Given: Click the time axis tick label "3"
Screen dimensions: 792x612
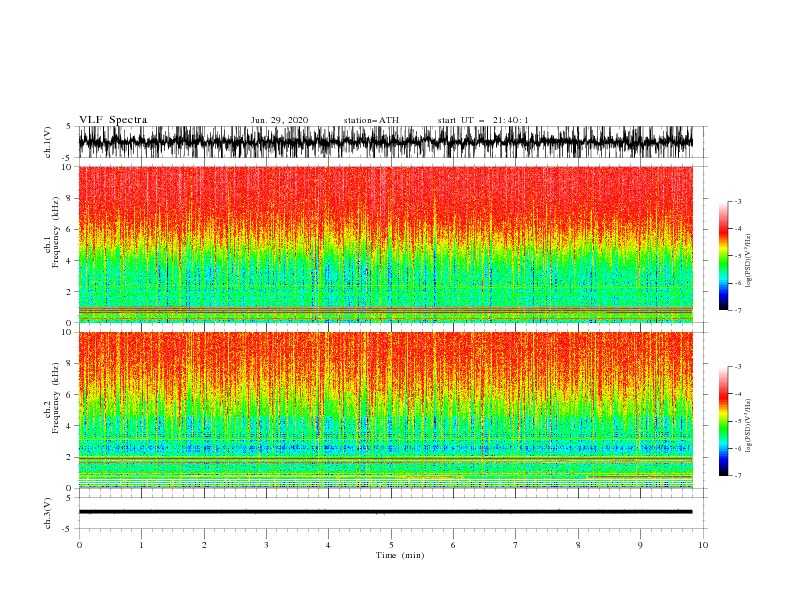Looking at the screenshot, I should point(266,545).
